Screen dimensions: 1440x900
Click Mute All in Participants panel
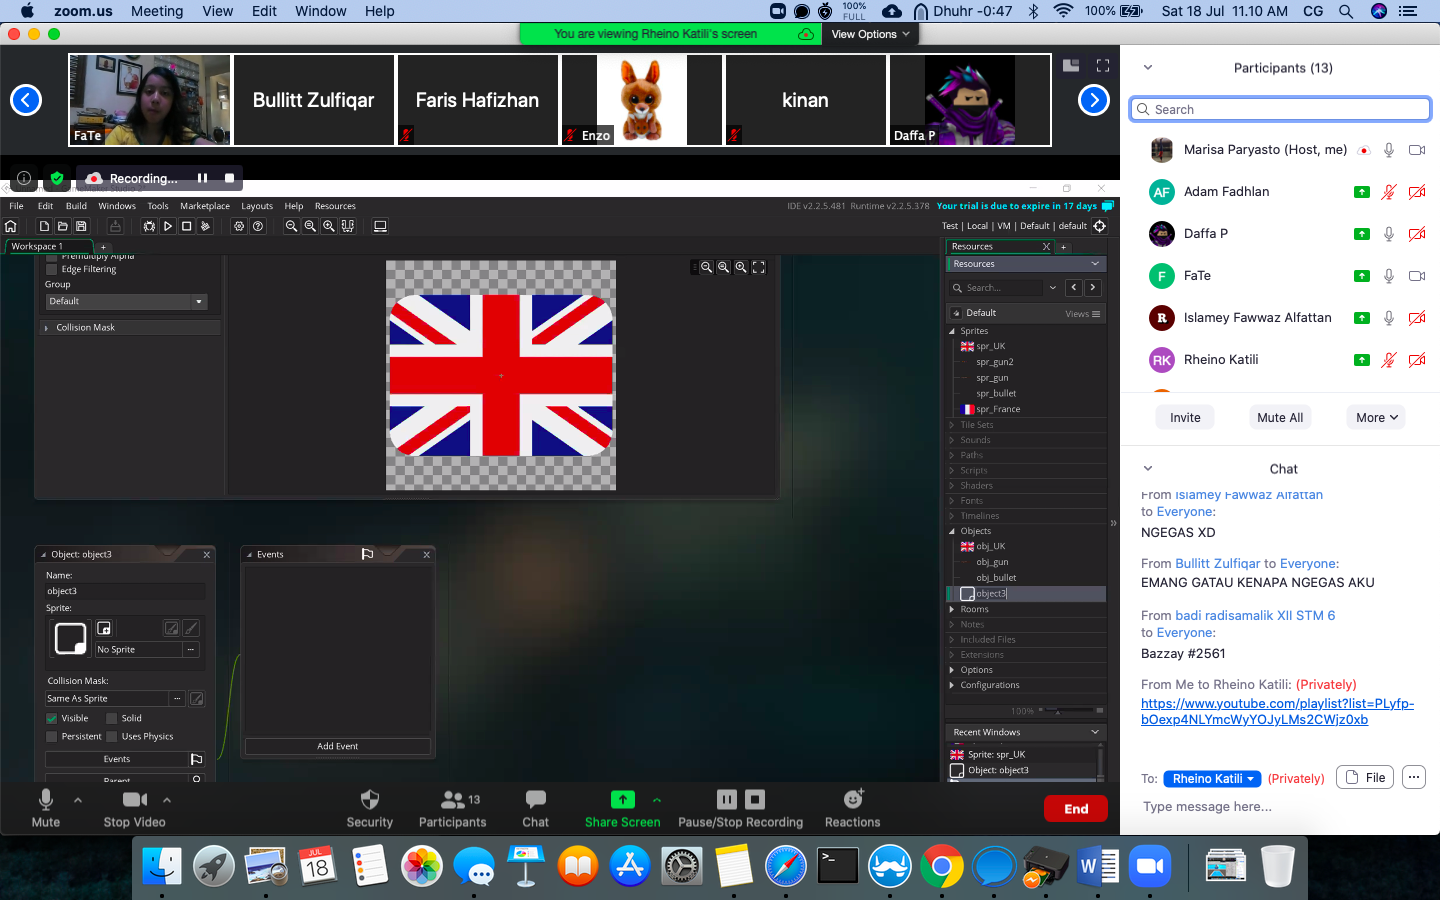click(1280, 418)
